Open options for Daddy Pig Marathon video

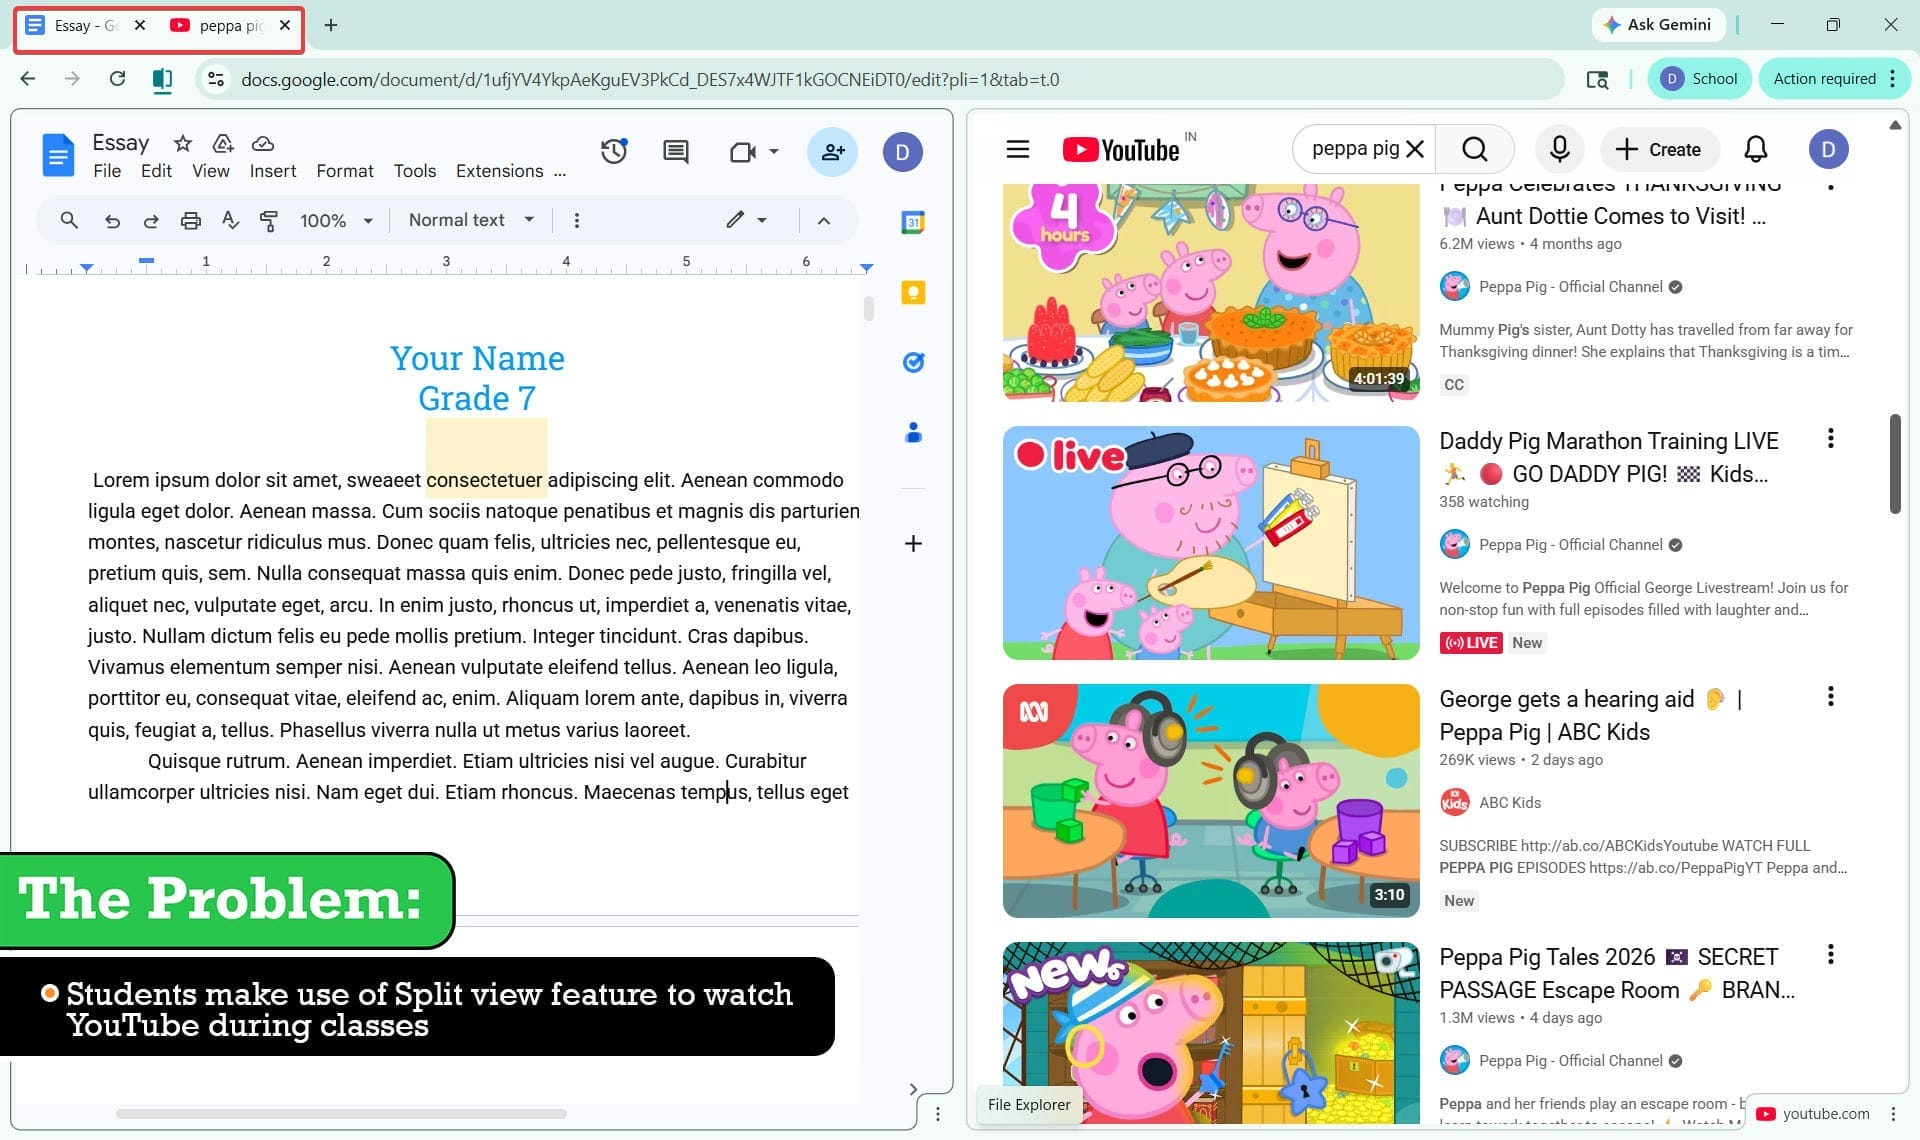[1830, 438]
